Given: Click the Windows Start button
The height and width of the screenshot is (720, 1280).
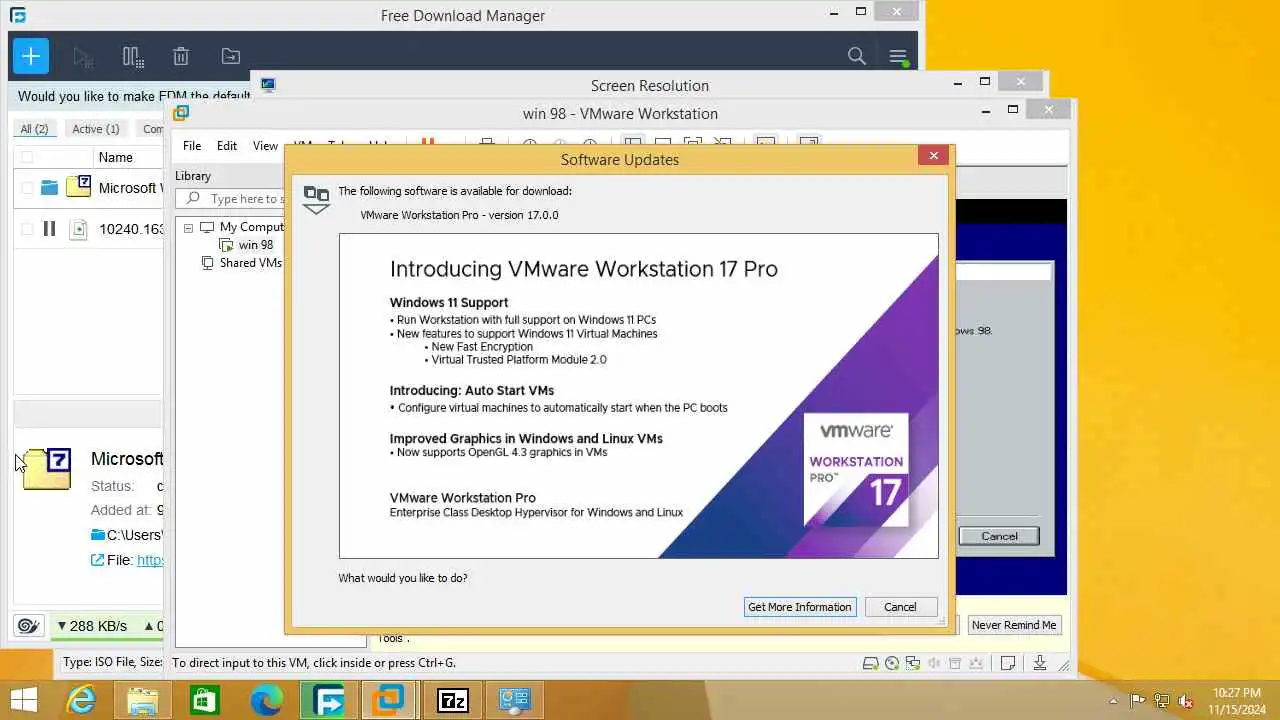Looking at the screenshot, I should [x=24, y=700].
